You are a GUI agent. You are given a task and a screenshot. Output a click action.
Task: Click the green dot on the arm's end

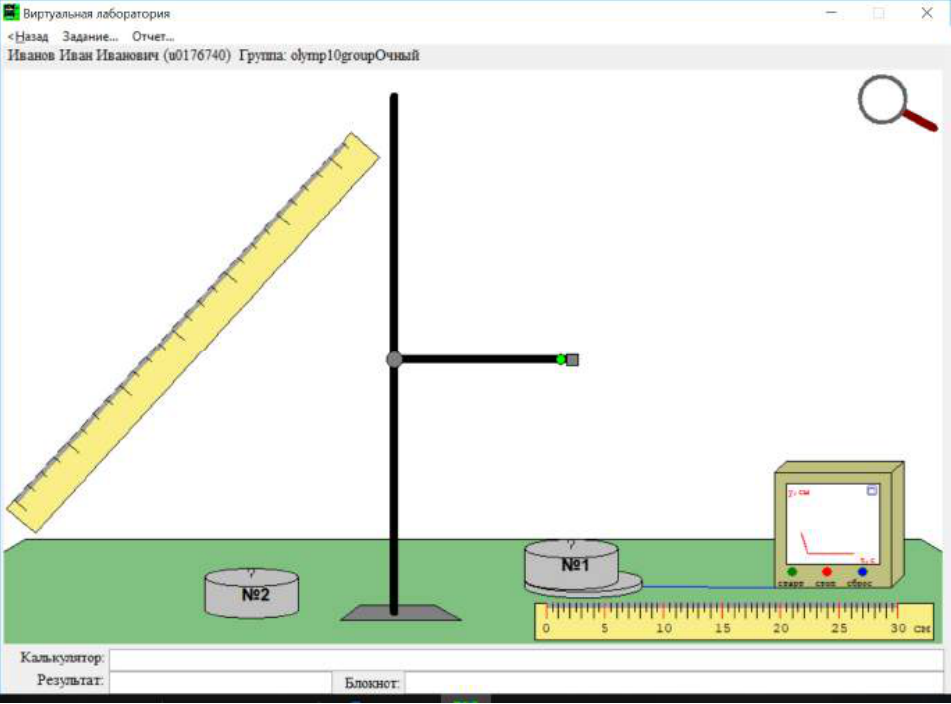point(560,360)
